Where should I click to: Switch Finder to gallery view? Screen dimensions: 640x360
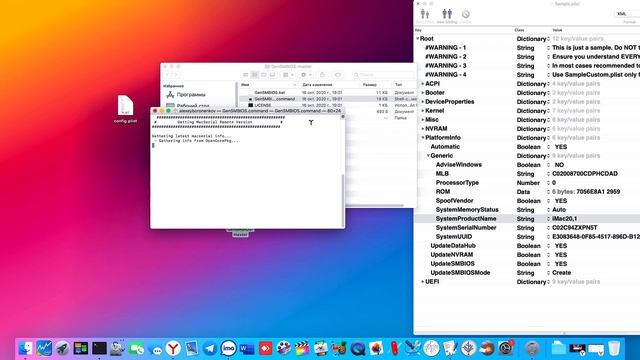pyautogui.click(x=273, y=75)
